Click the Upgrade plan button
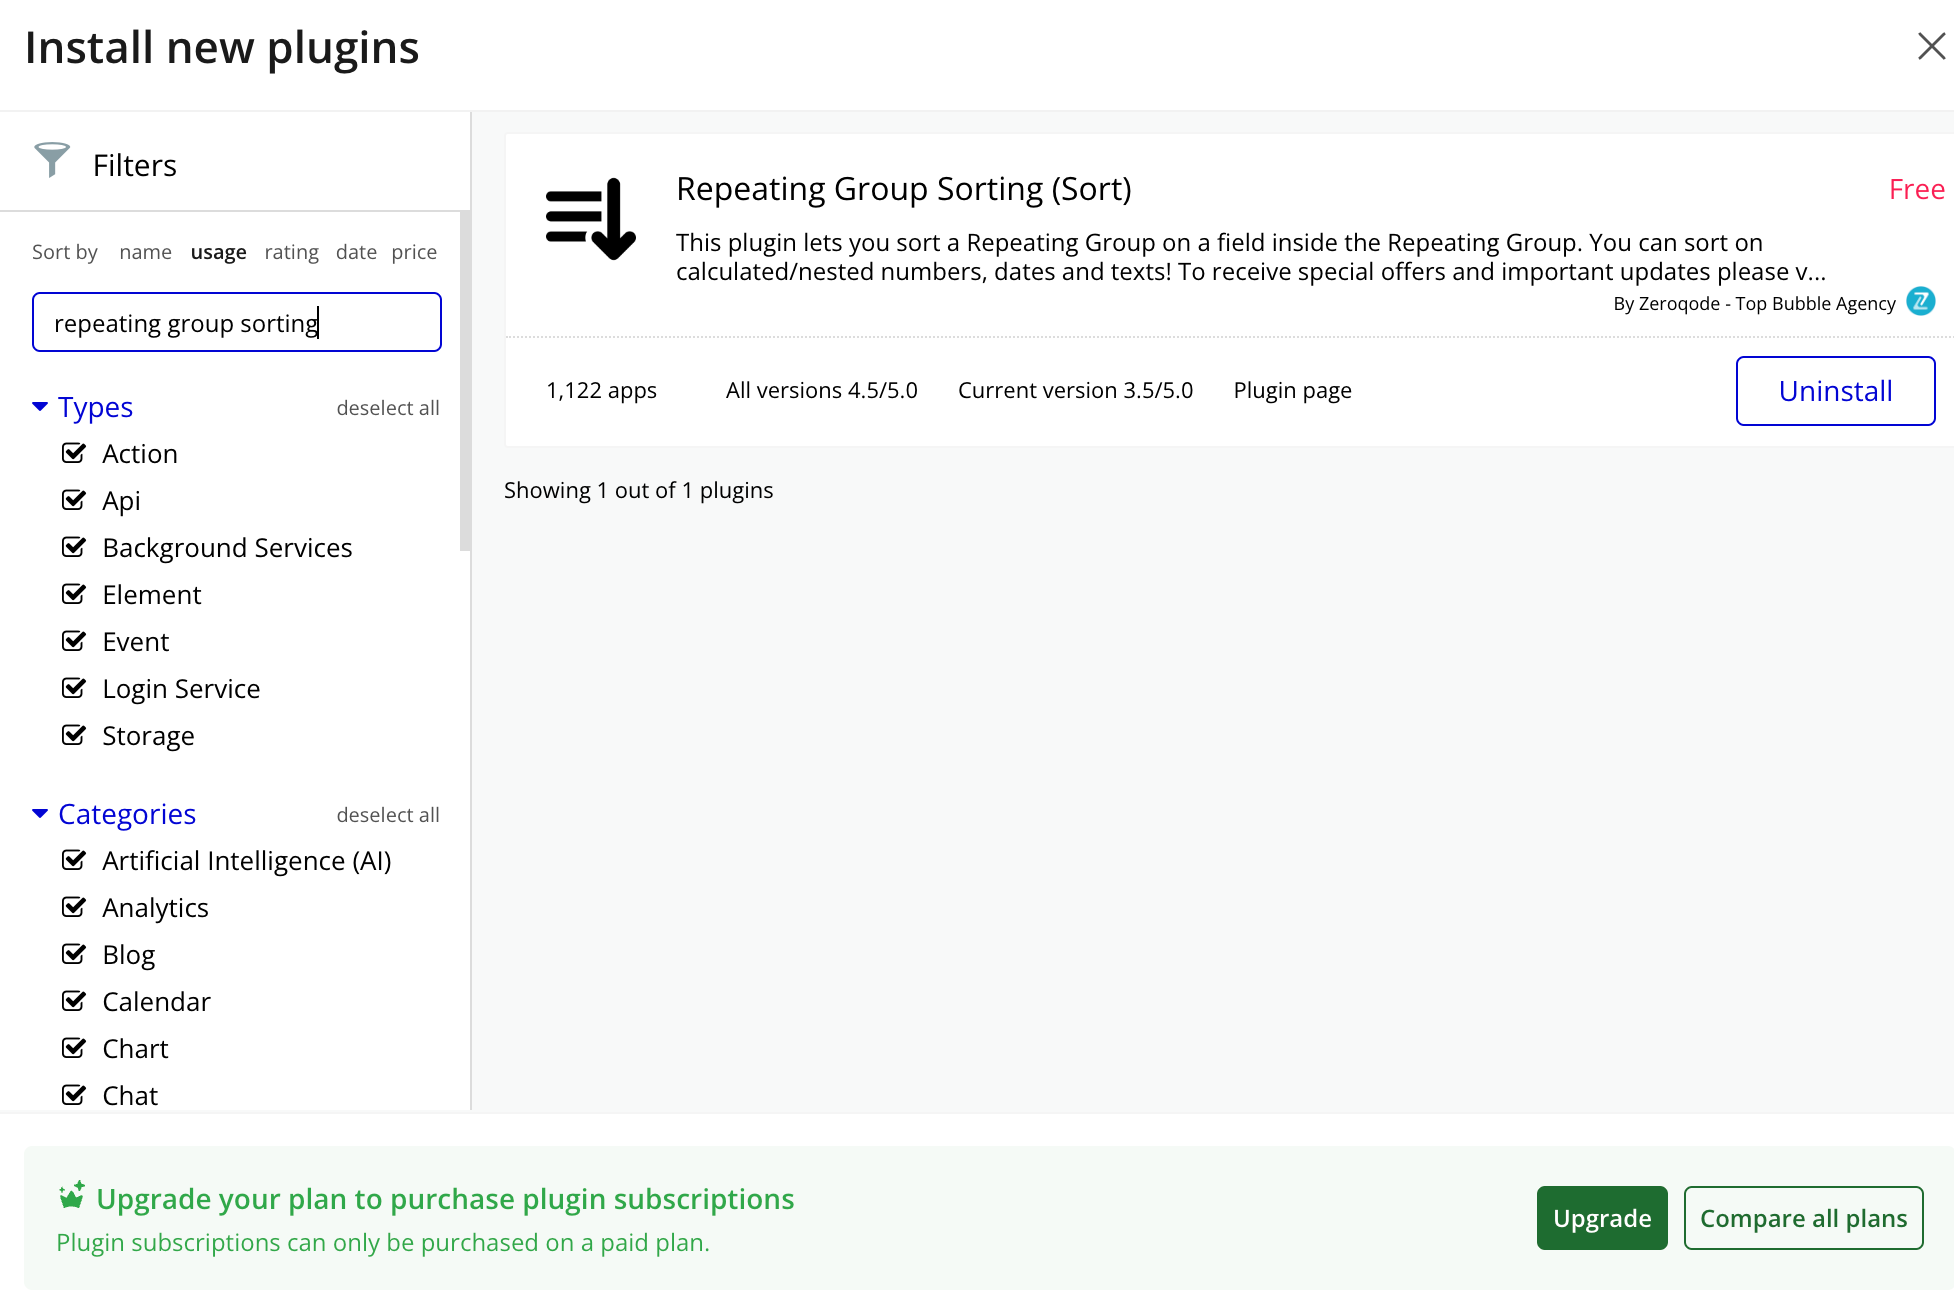1954x1300 pixels. (1602, 1218)
